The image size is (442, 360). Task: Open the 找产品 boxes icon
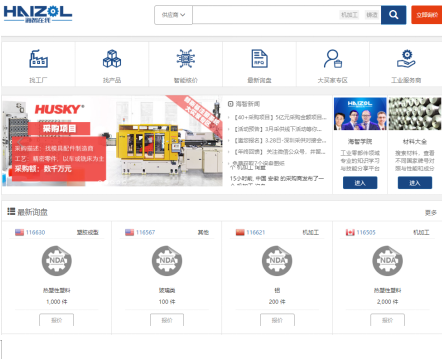tap(112, 59)
